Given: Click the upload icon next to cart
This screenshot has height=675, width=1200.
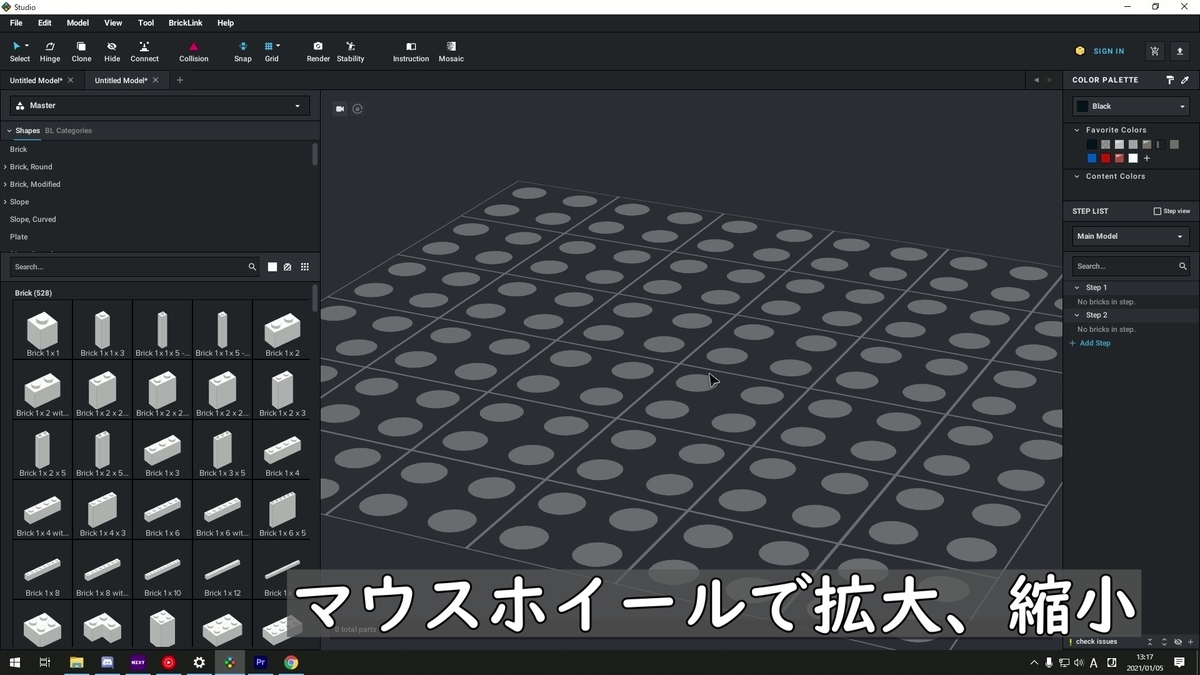Looking at the screenshot, I should (1180, 51).
